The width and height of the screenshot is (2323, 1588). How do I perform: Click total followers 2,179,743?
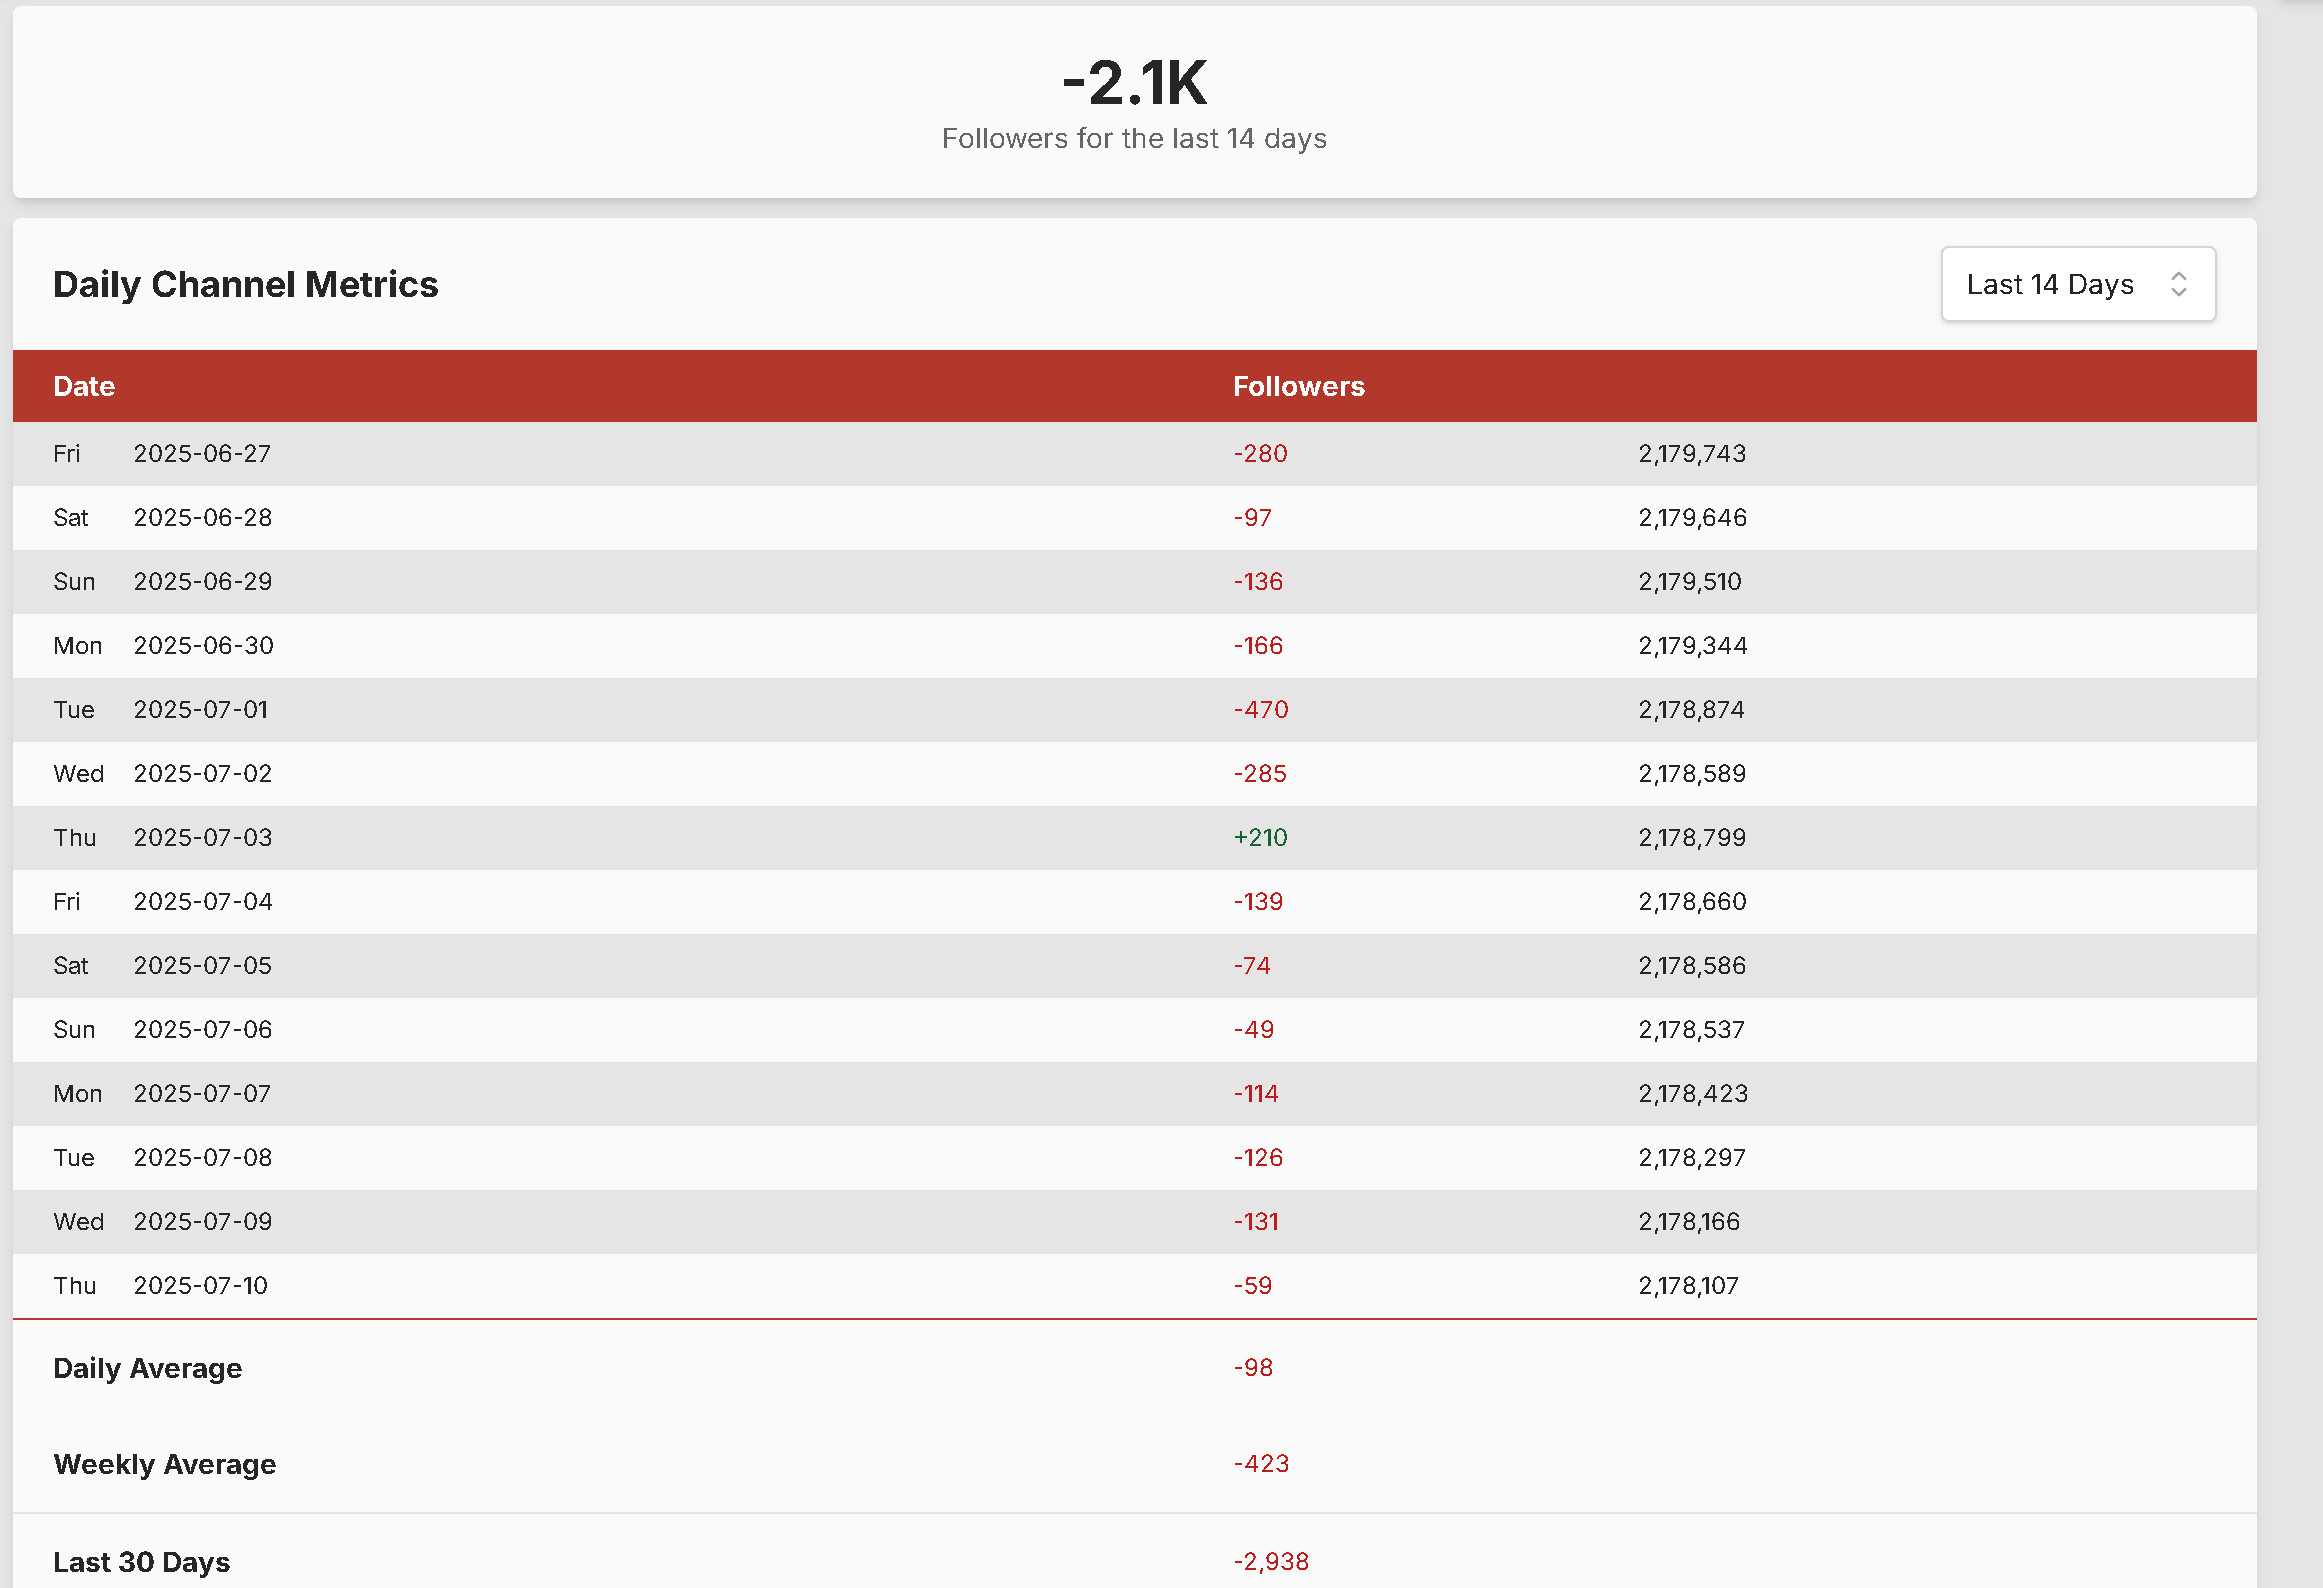tap(1692, 453)
